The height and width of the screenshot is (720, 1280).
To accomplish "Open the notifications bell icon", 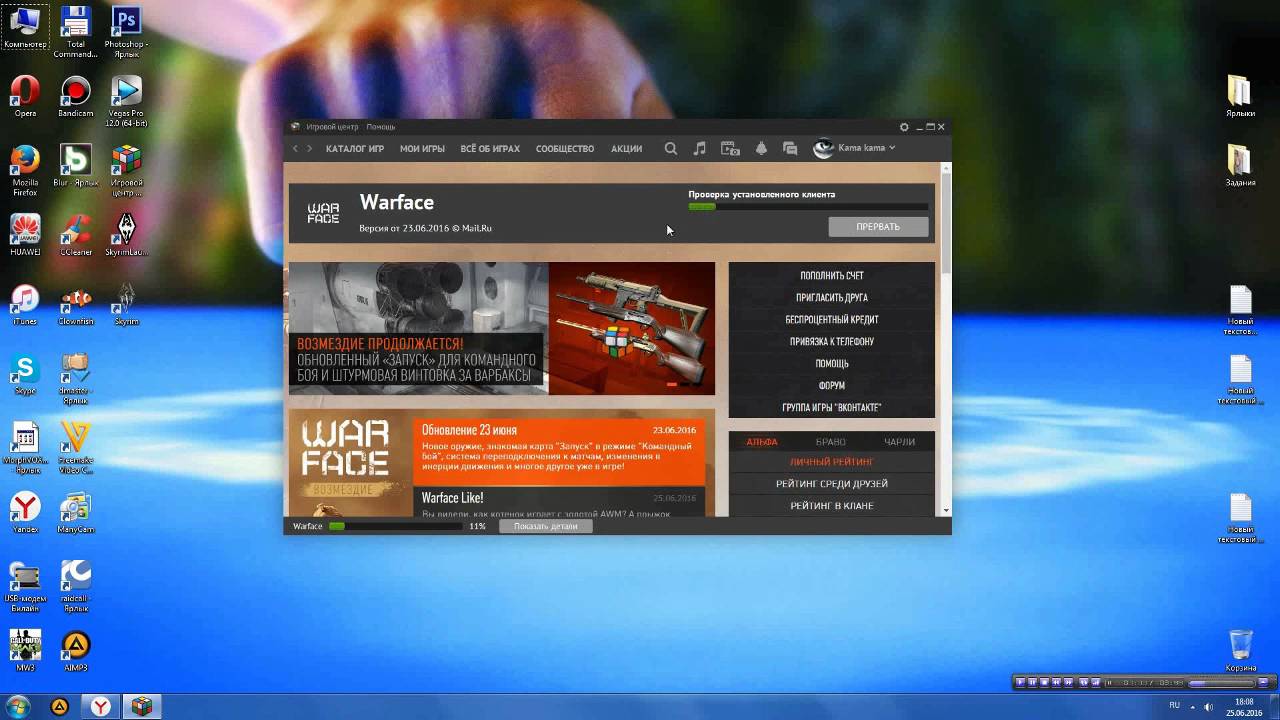I will 761,148.
